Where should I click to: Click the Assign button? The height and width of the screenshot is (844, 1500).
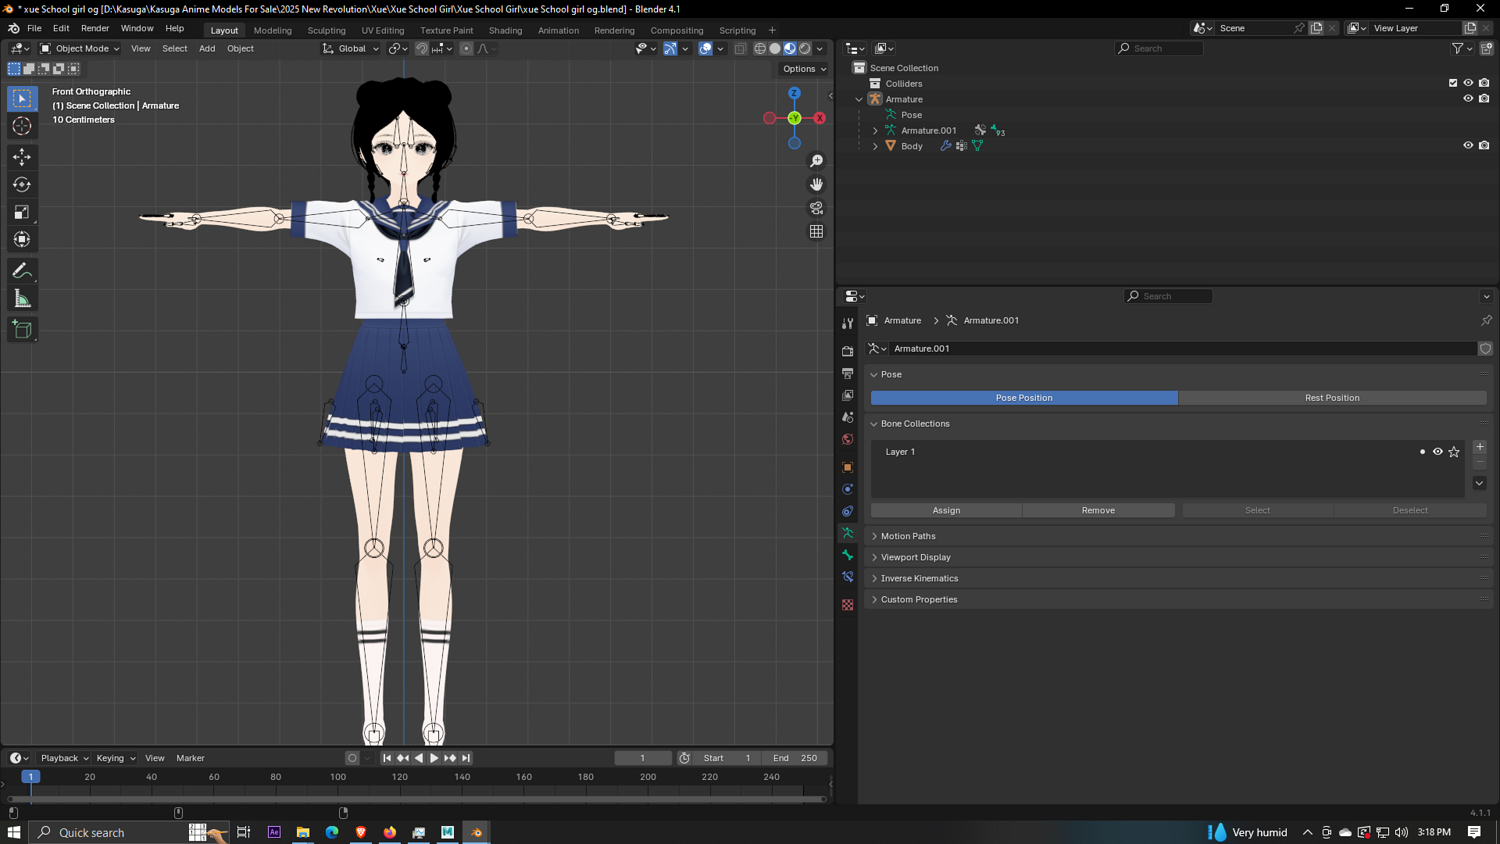tap(946, 510)
